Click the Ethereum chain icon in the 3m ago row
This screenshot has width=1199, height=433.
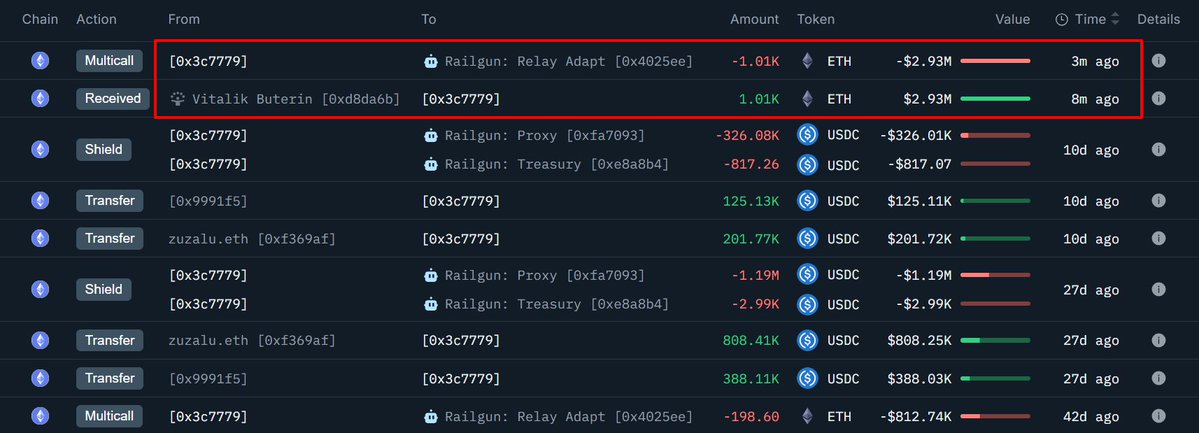coord(40,60)
